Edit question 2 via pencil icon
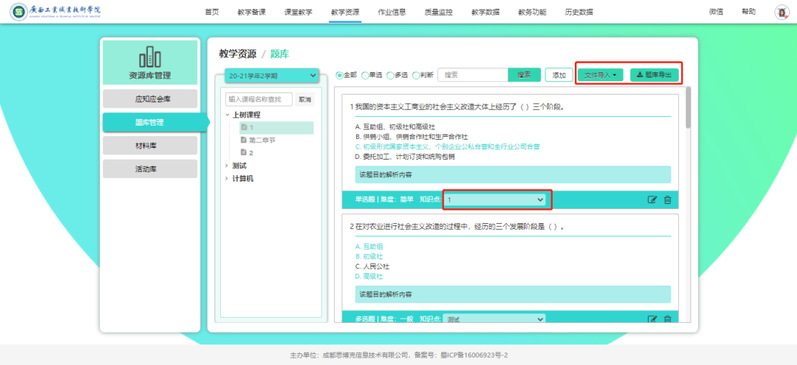 [x=652, y=319]
